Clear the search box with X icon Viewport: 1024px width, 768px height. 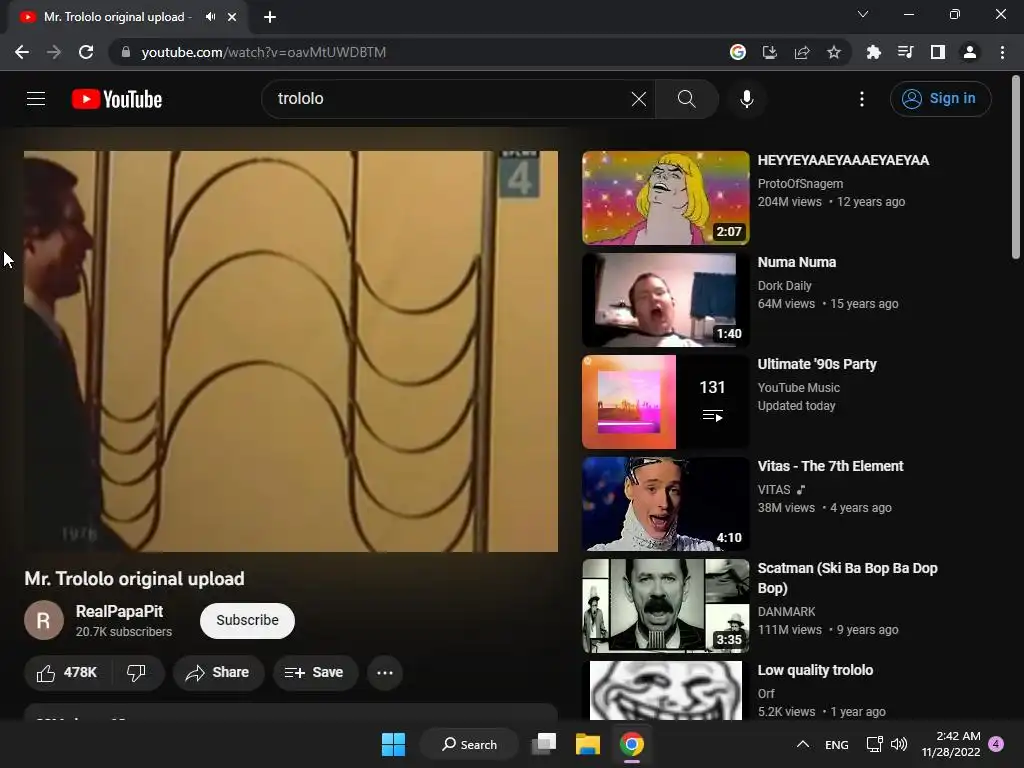point(639,99)
